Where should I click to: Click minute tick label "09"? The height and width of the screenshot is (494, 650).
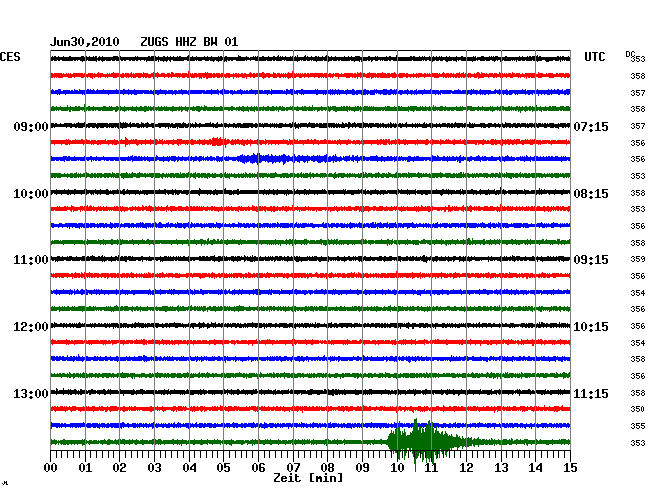[x=362, y=467]
